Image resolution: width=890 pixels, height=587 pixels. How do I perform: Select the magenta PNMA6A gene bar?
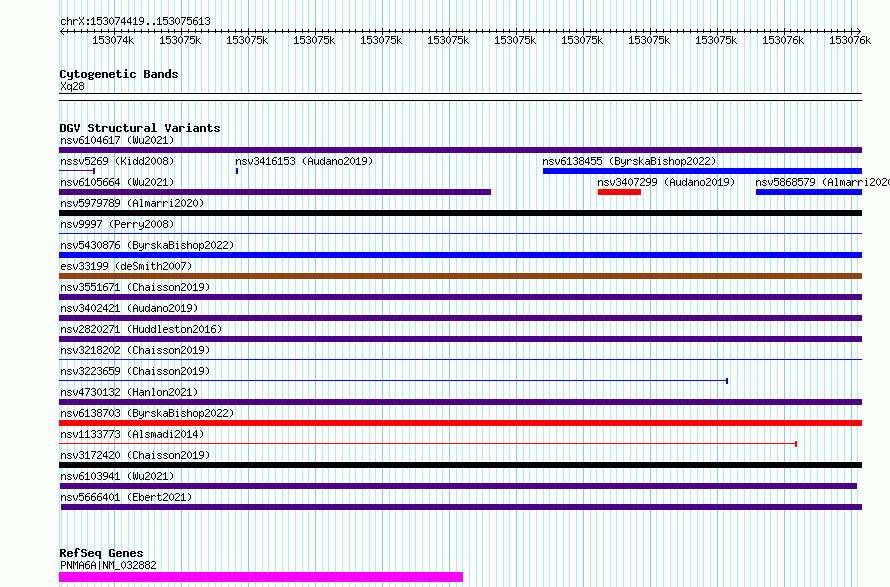261,577
